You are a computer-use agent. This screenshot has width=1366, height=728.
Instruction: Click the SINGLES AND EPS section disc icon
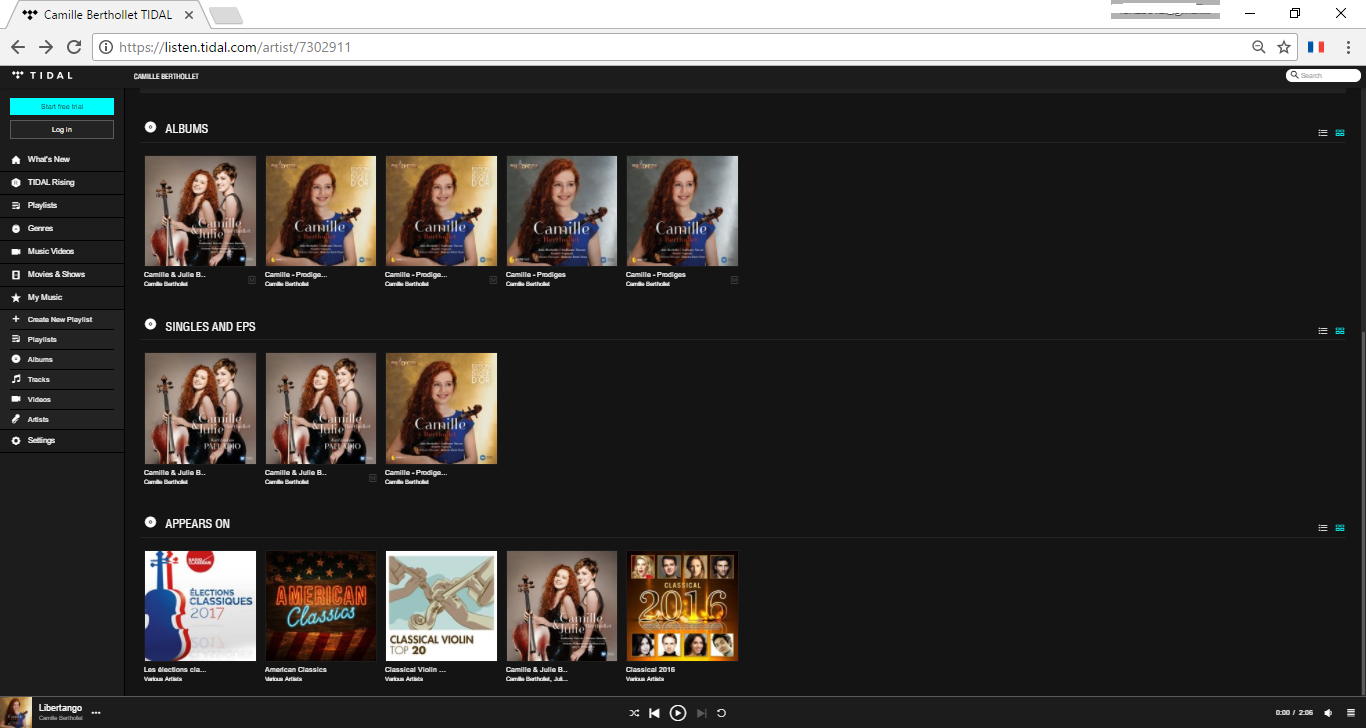(x=150, y=324)
